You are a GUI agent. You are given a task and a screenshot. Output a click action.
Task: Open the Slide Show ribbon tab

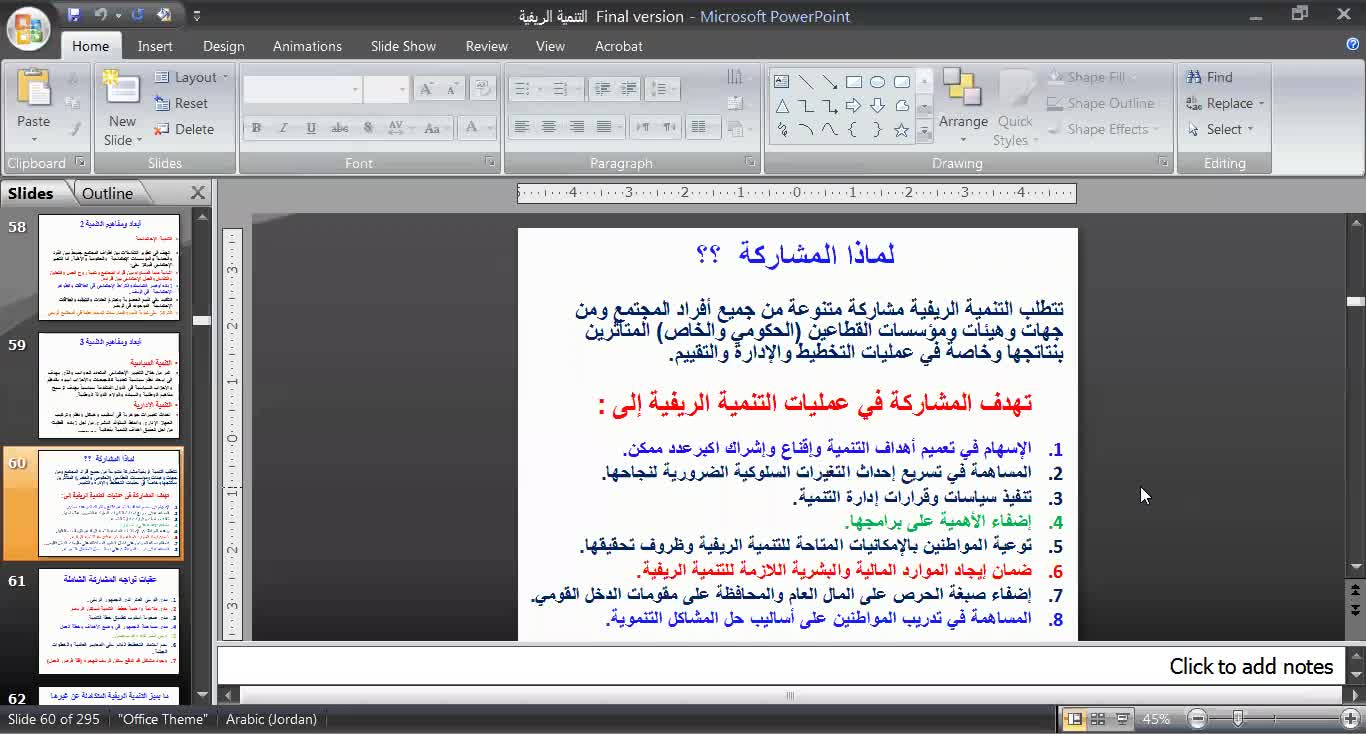403,46
